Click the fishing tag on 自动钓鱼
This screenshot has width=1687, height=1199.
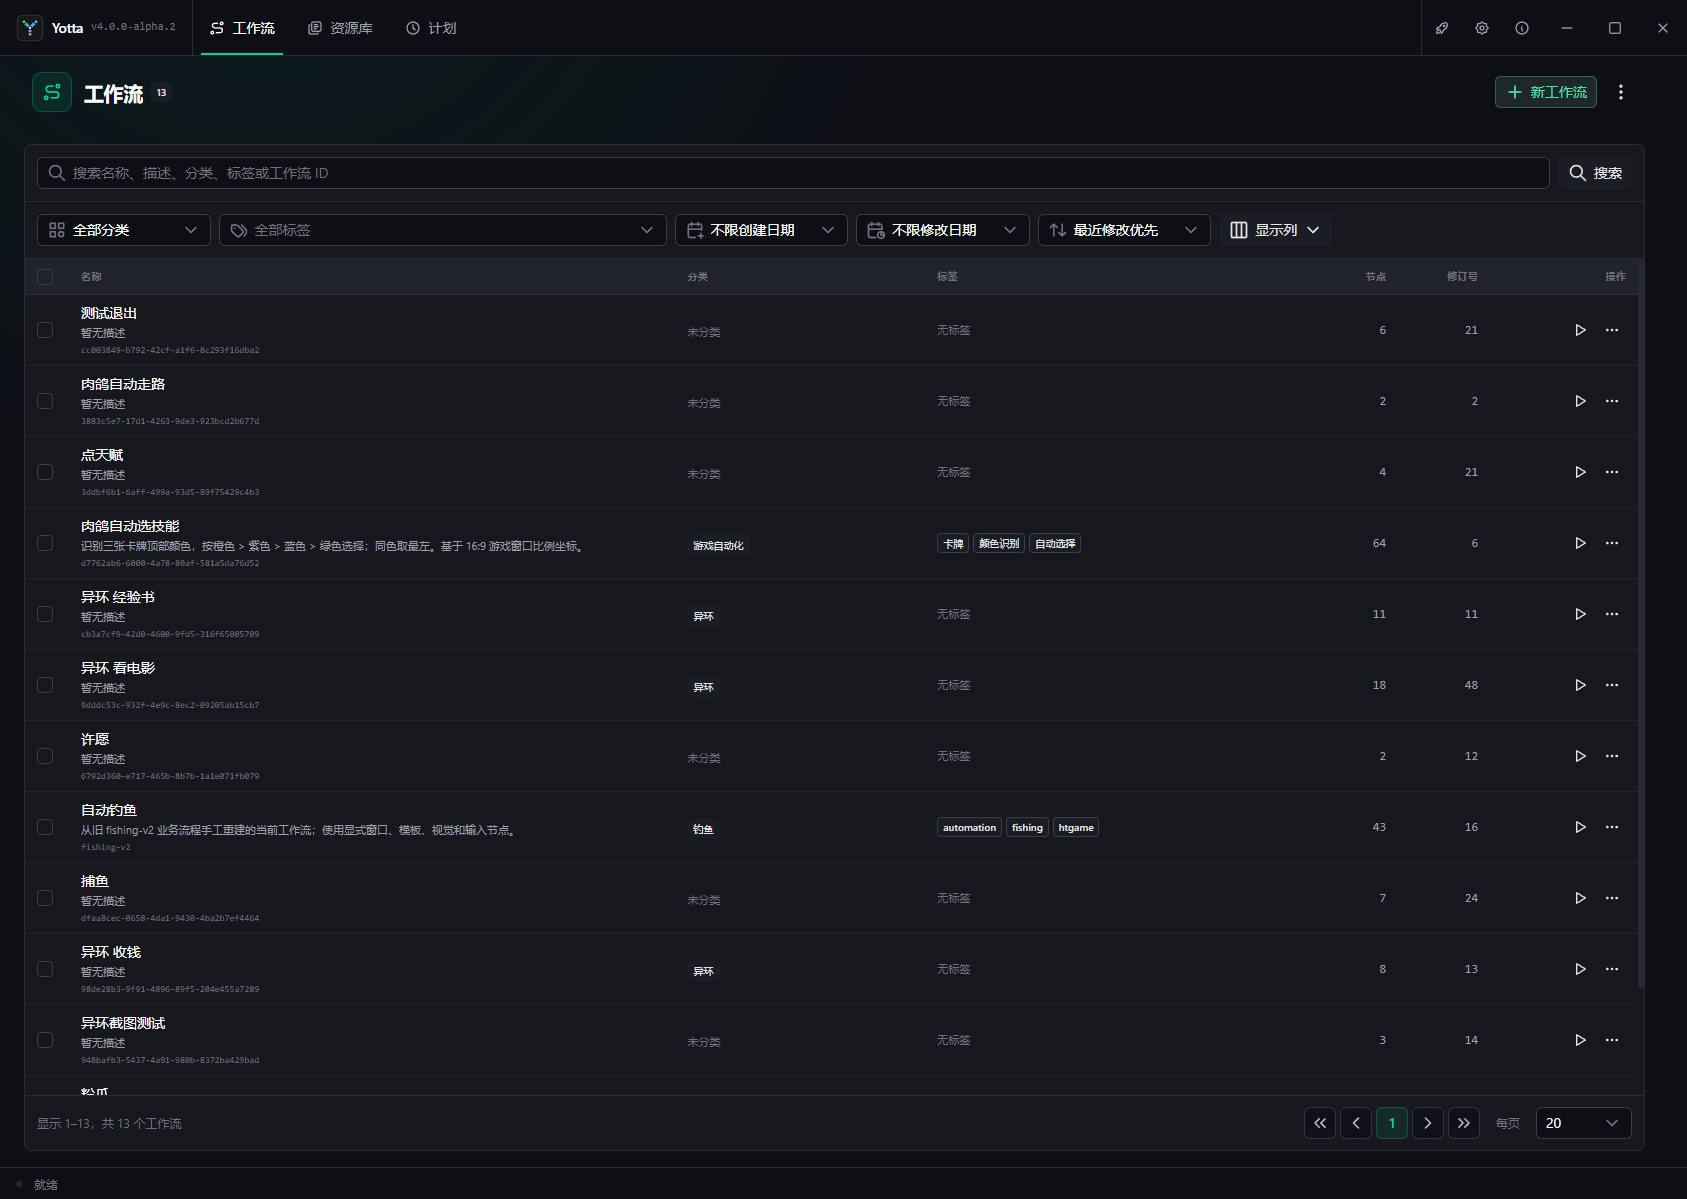[1027, 827]
